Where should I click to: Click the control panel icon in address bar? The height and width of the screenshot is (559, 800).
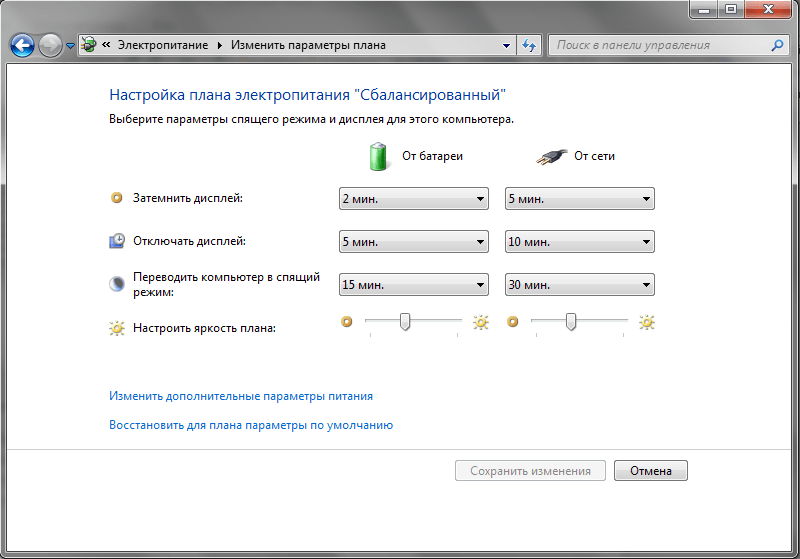point(90,45)
